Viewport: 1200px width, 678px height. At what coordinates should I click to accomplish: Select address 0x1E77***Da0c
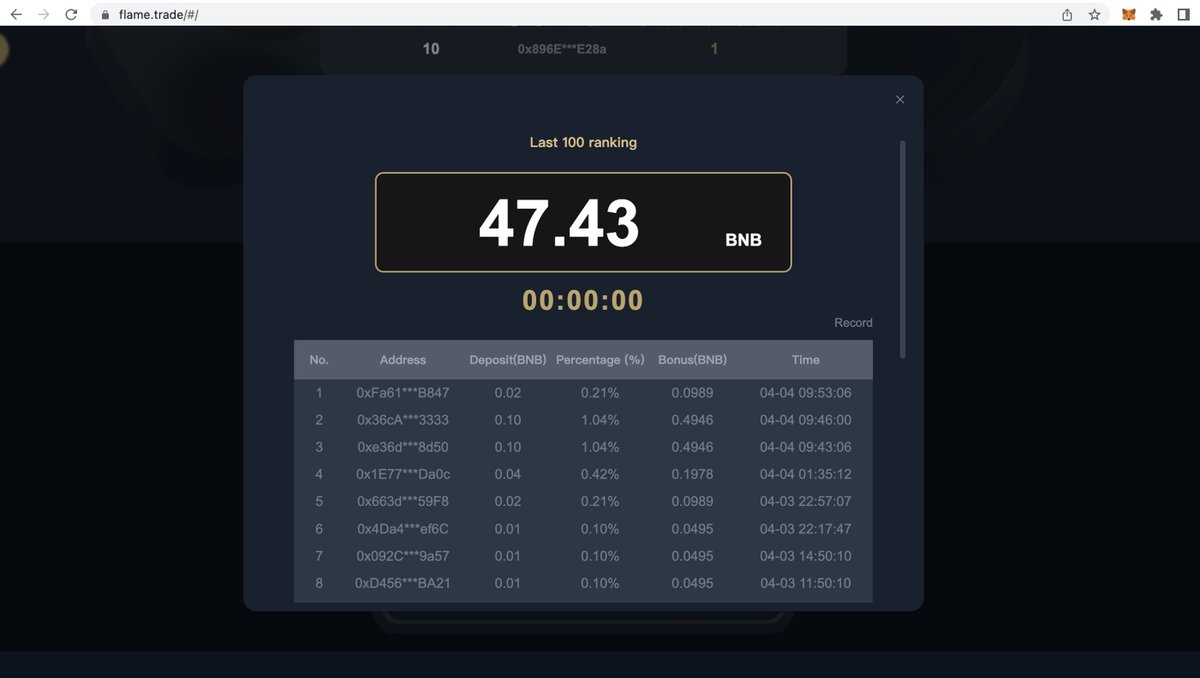click(x=403, y=474)
